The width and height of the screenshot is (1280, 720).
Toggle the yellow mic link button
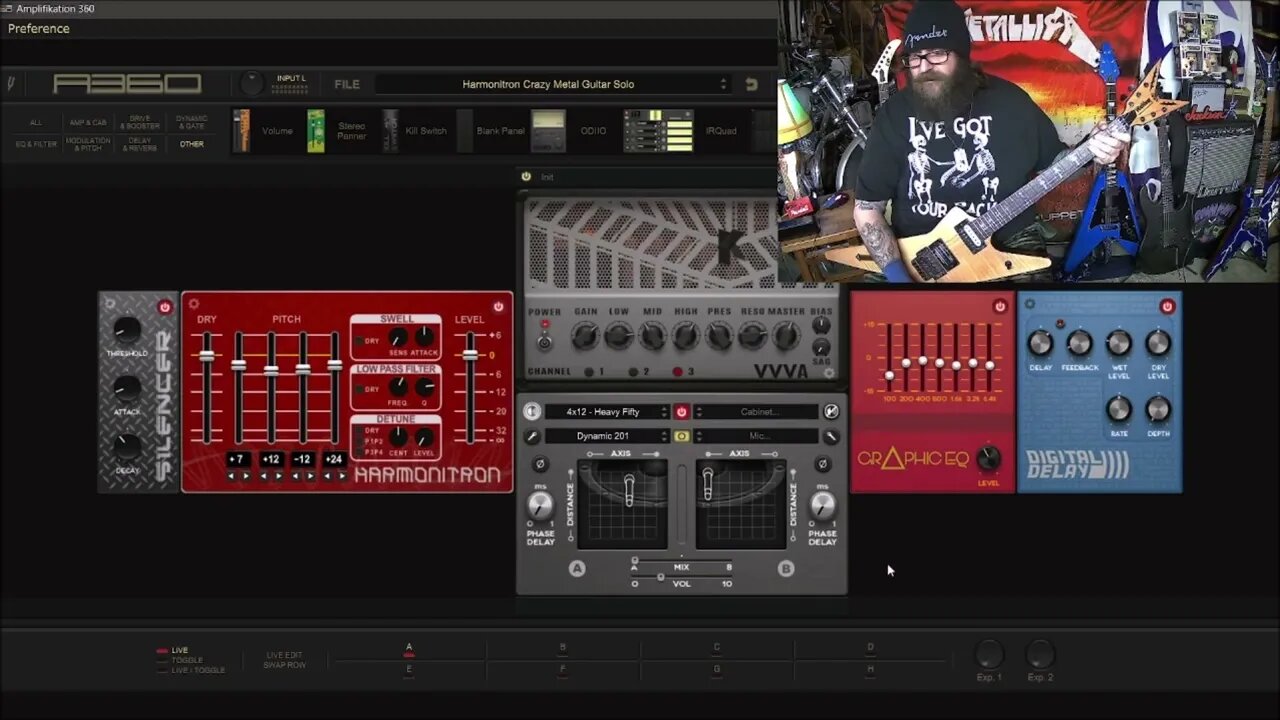coord(682,436)
